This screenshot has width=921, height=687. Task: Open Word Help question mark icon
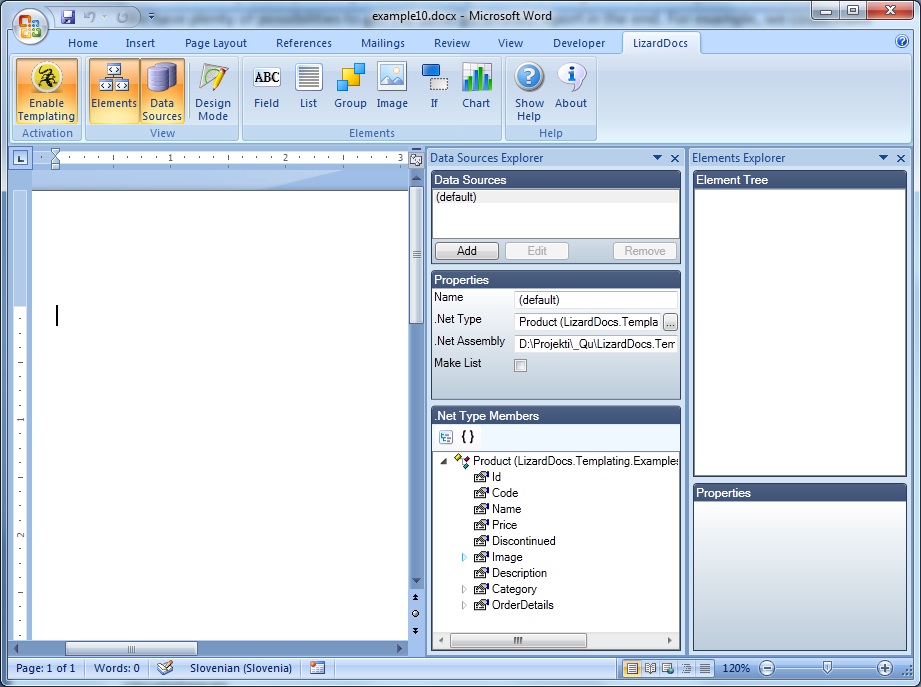[x=902, y=41]
